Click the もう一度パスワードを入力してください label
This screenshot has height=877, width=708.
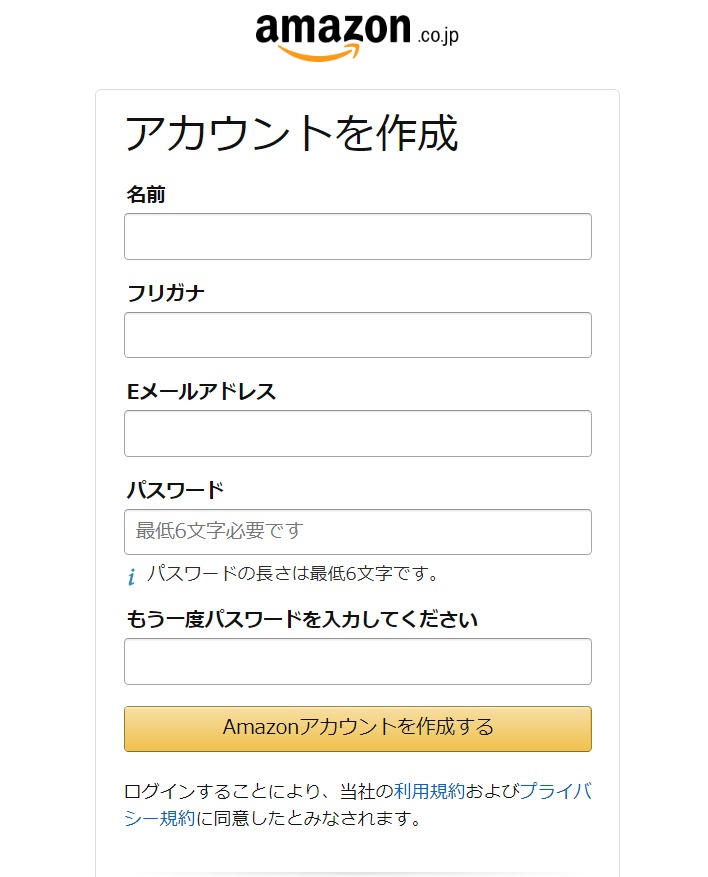click(302, 619)
